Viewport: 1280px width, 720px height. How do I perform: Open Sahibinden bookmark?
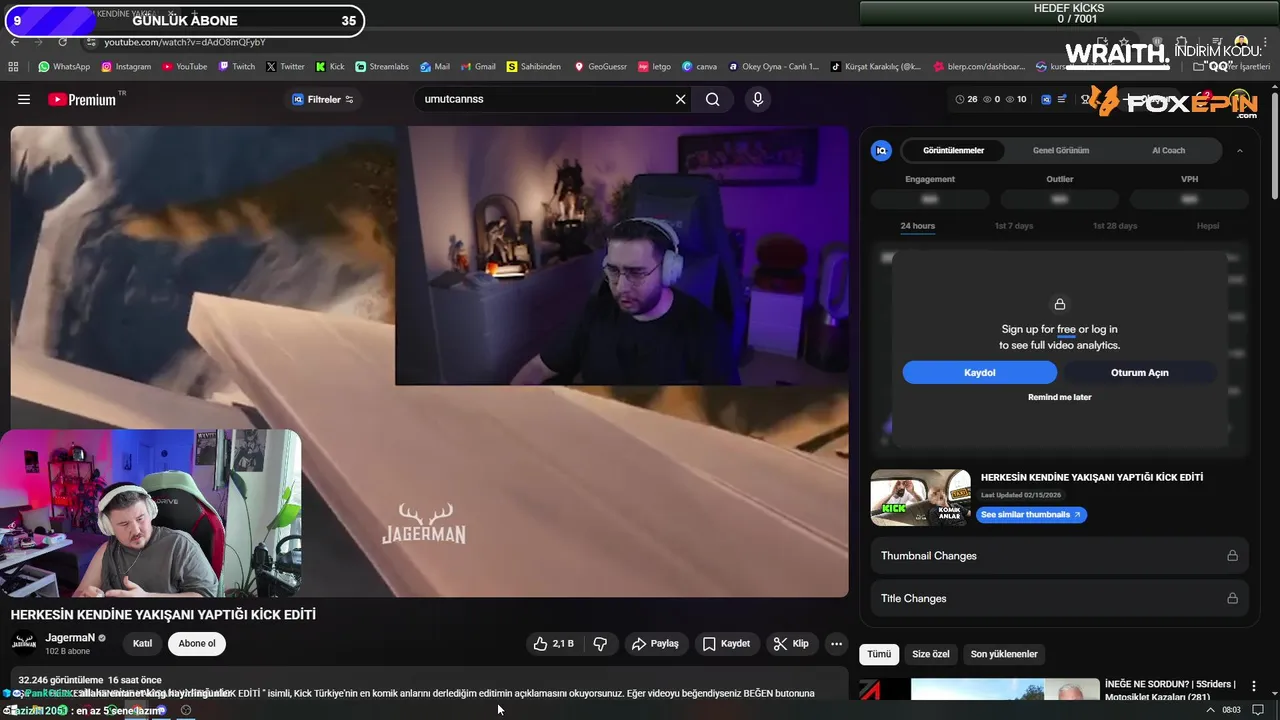click(534, 67)
